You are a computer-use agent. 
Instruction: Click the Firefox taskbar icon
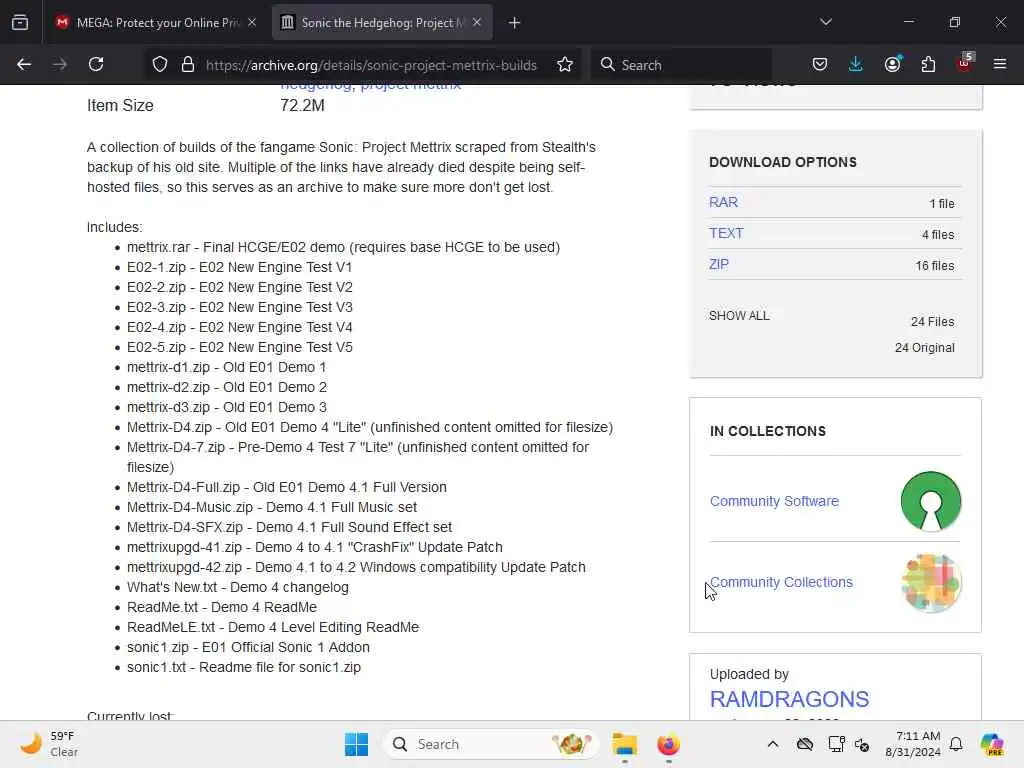668,744
